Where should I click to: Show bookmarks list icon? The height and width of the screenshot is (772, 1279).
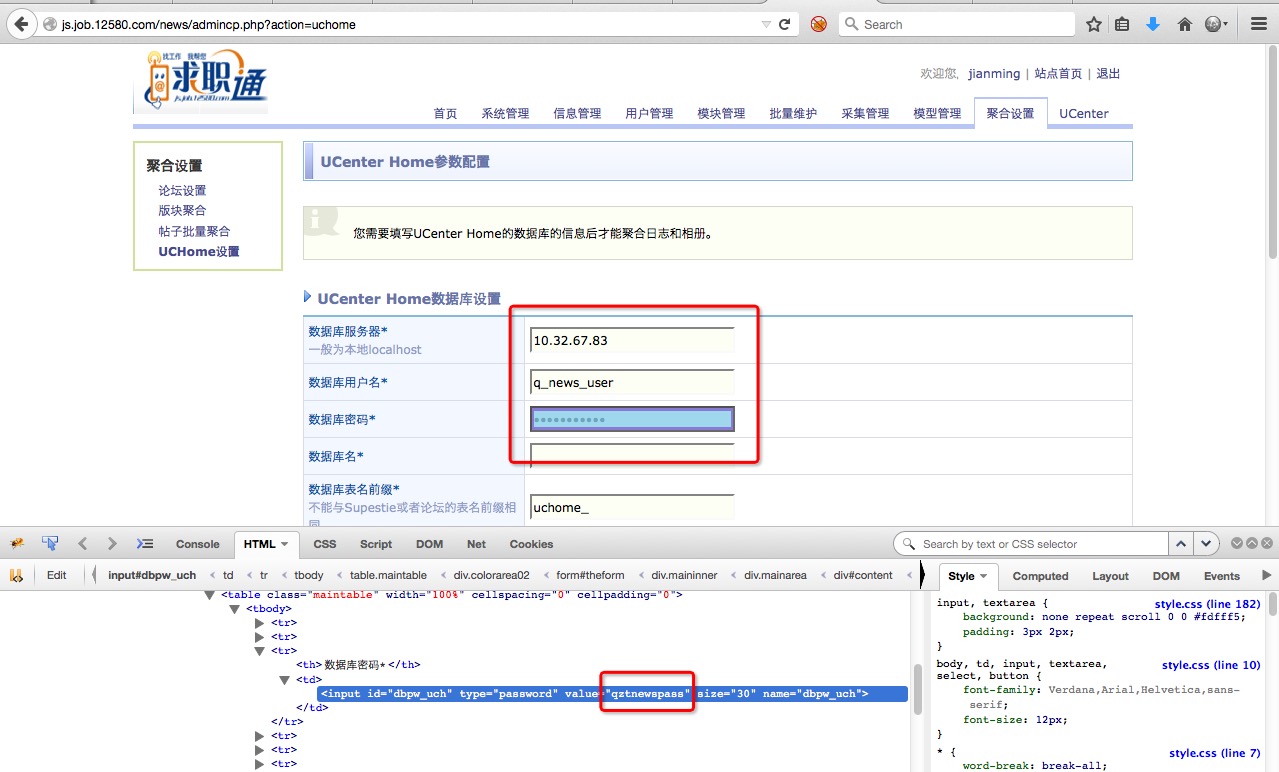[x=1123, y=24]
